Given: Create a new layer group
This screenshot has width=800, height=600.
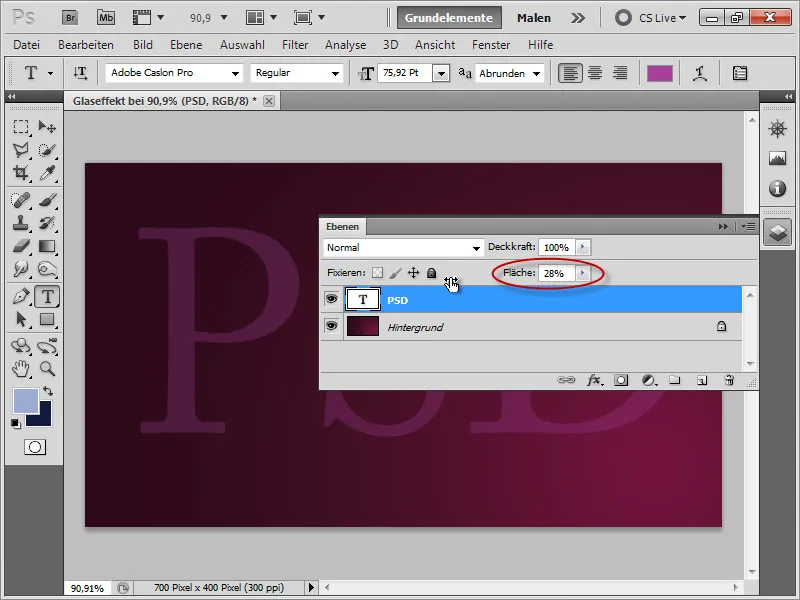Looking at the screenshot, I should tap(675, 380).
